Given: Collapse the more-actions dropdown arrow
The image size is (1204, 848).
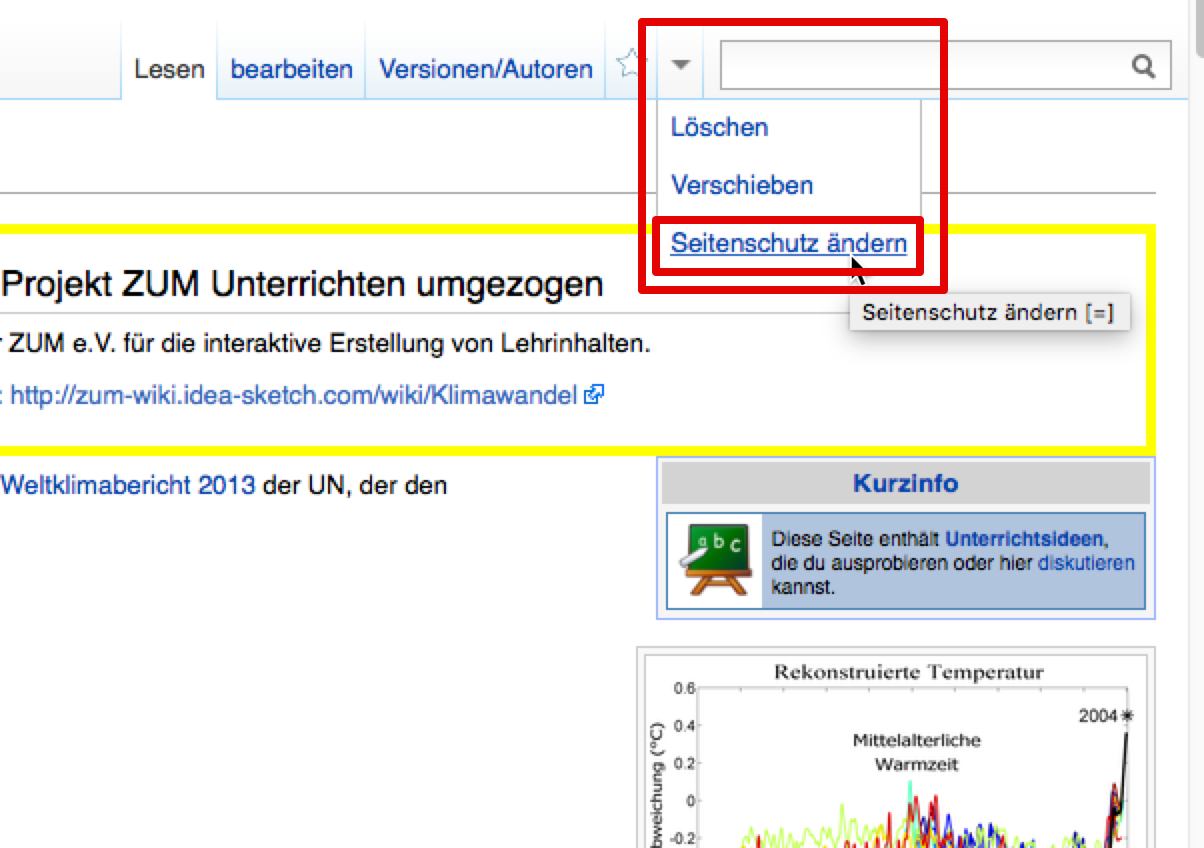Looking at the screenshot, I should pyautogui.click(x=680, y=66).
